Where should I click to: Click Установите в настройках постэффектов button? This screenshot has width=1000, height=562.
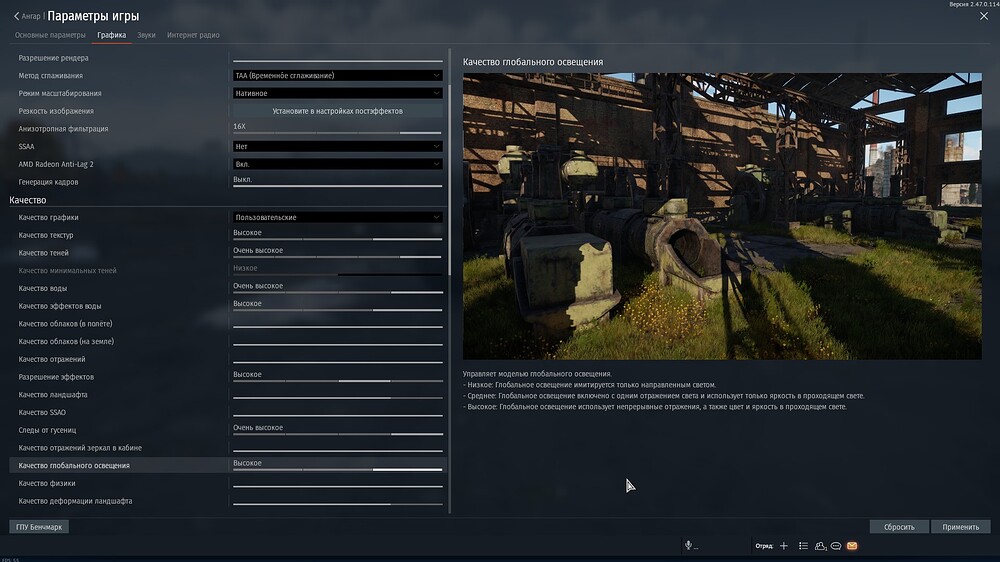(x=337, y=111)
